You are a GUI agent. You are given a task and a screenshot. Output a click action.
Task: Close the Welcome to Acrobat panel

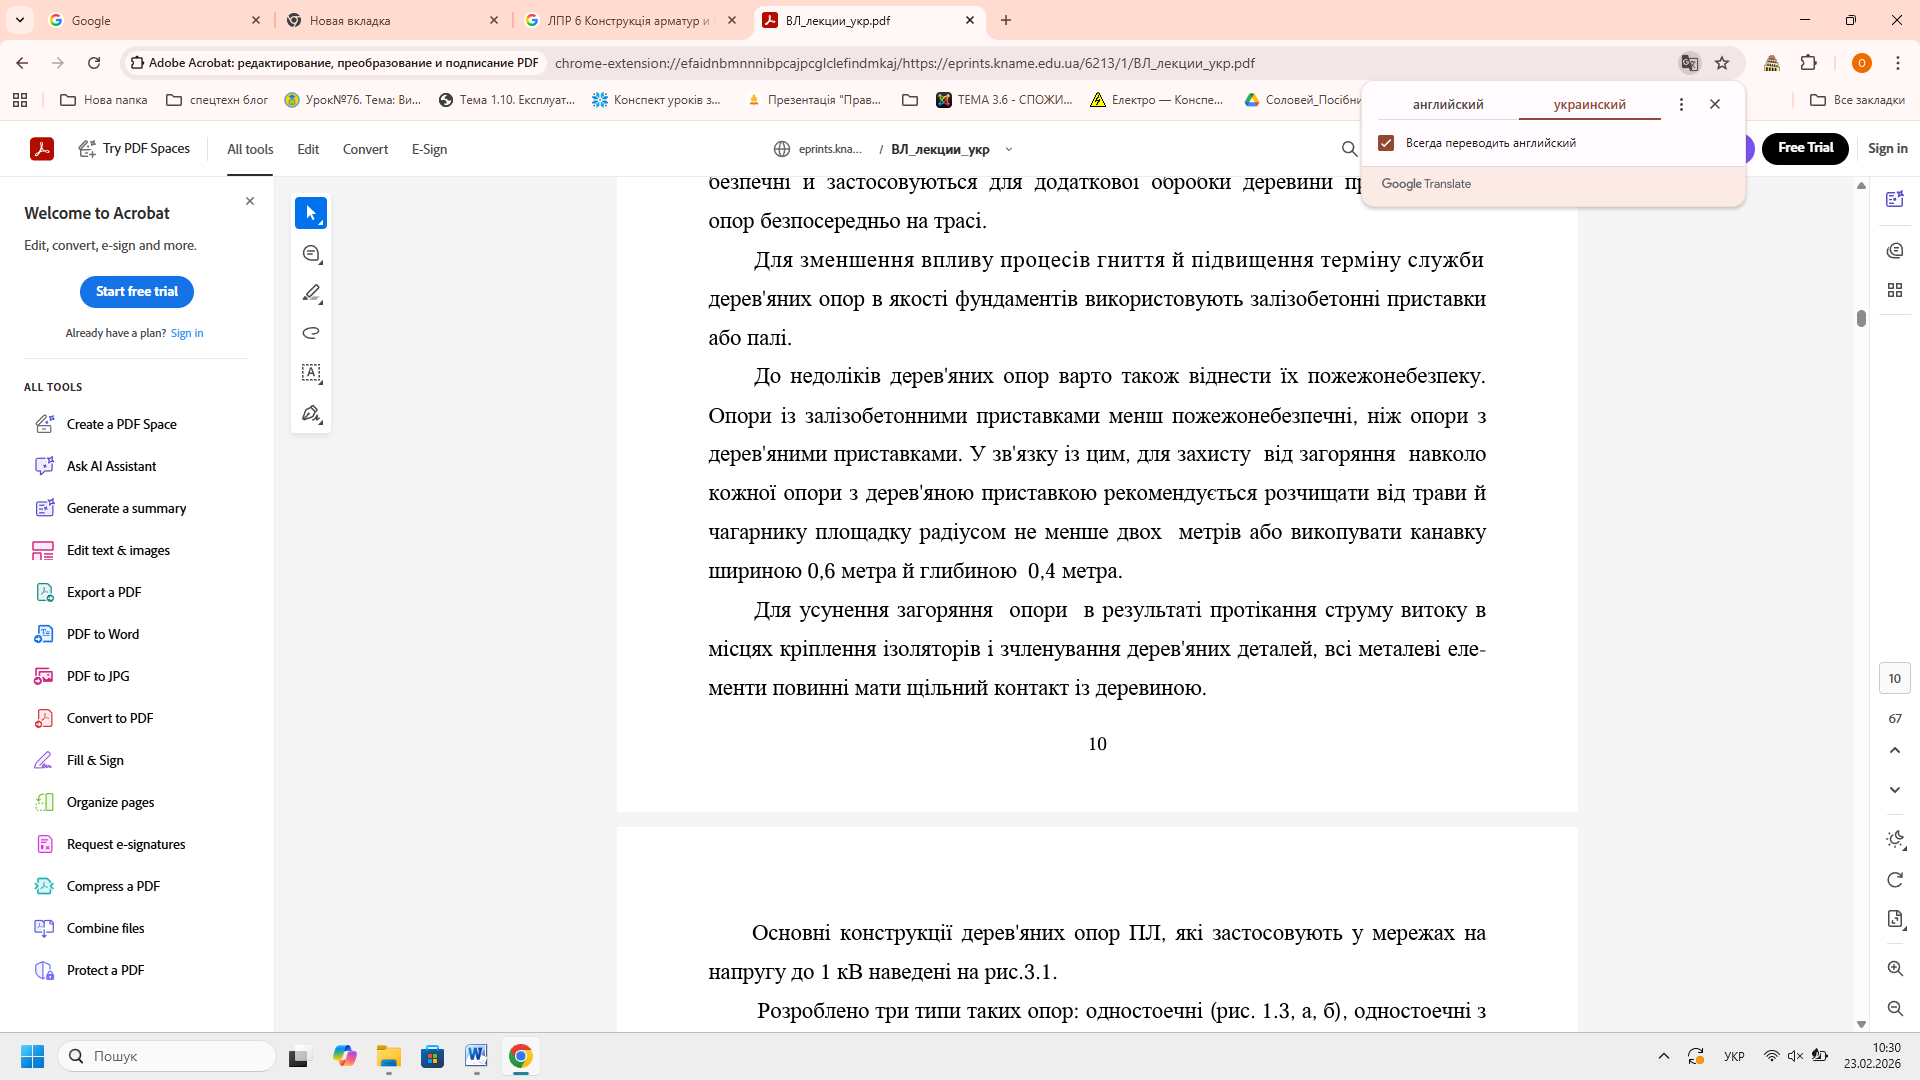[x=250, y=201]
